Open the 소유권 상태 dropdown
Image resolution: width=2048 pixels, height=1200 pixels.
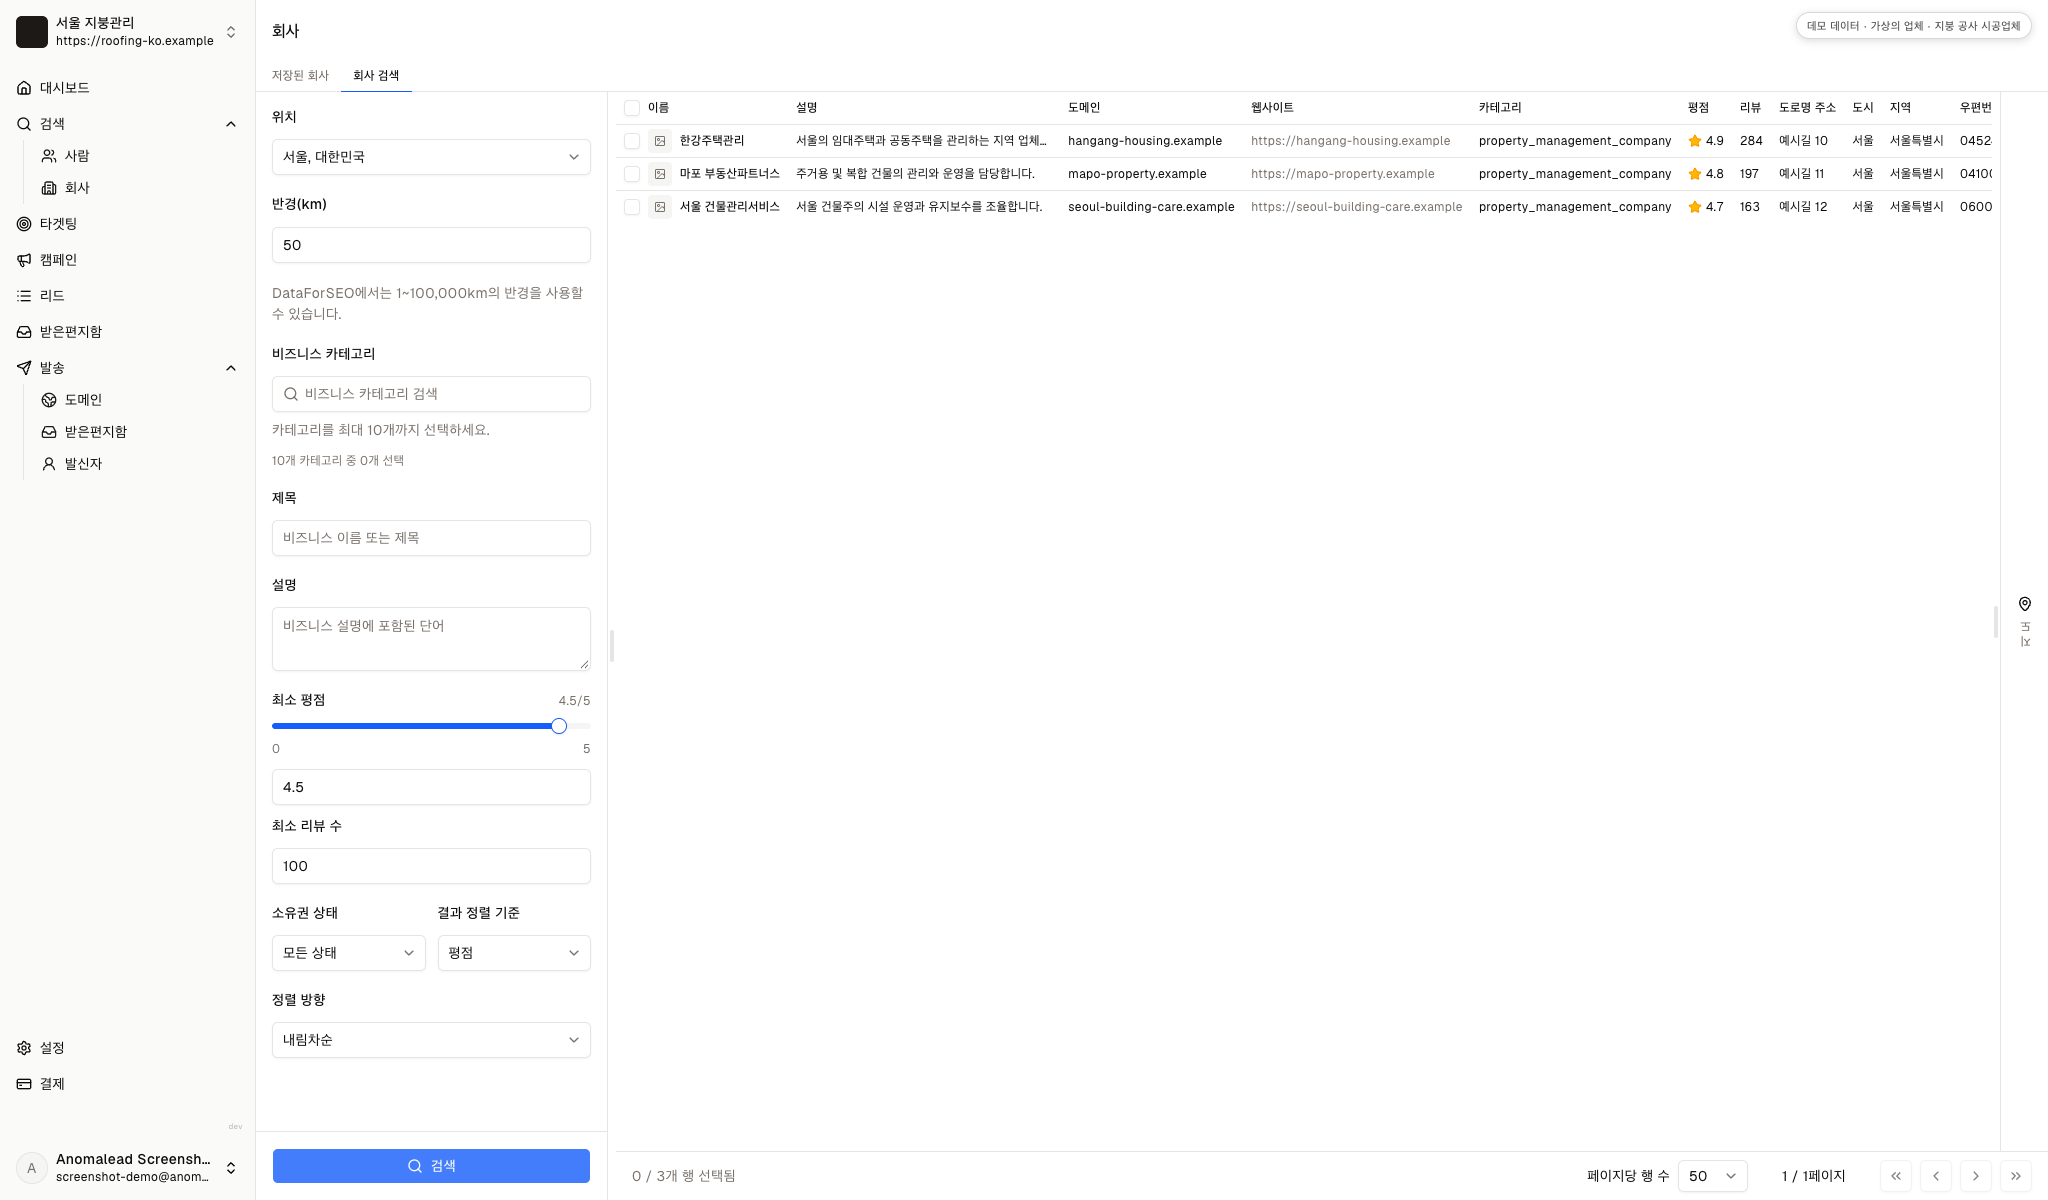tap(348, 953)
